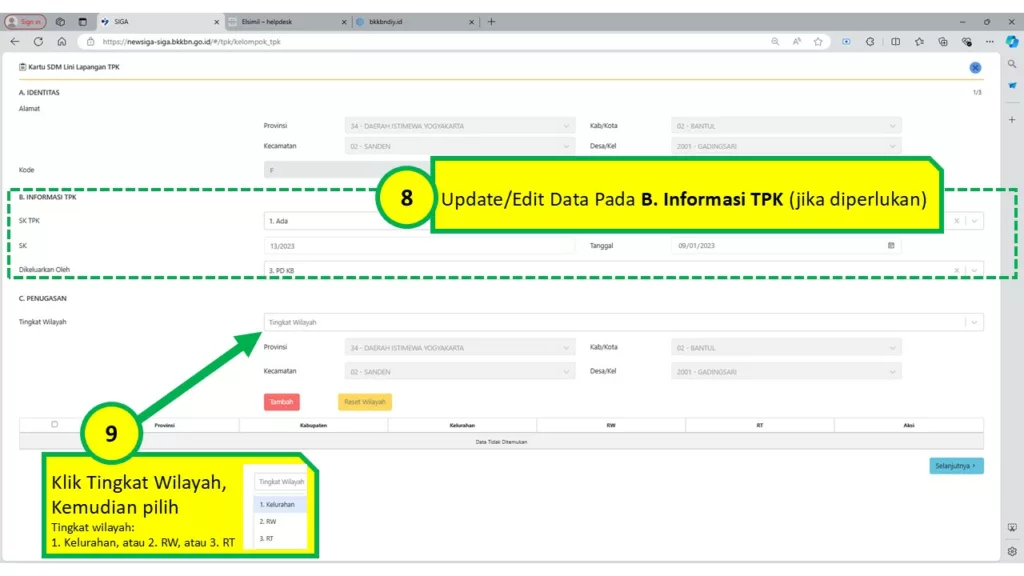The height and width of the screenshot is (576, 1024).
Task: Close the Kartu SDM Lini Lapangan dialog
Action: click(x=975, y=67)
